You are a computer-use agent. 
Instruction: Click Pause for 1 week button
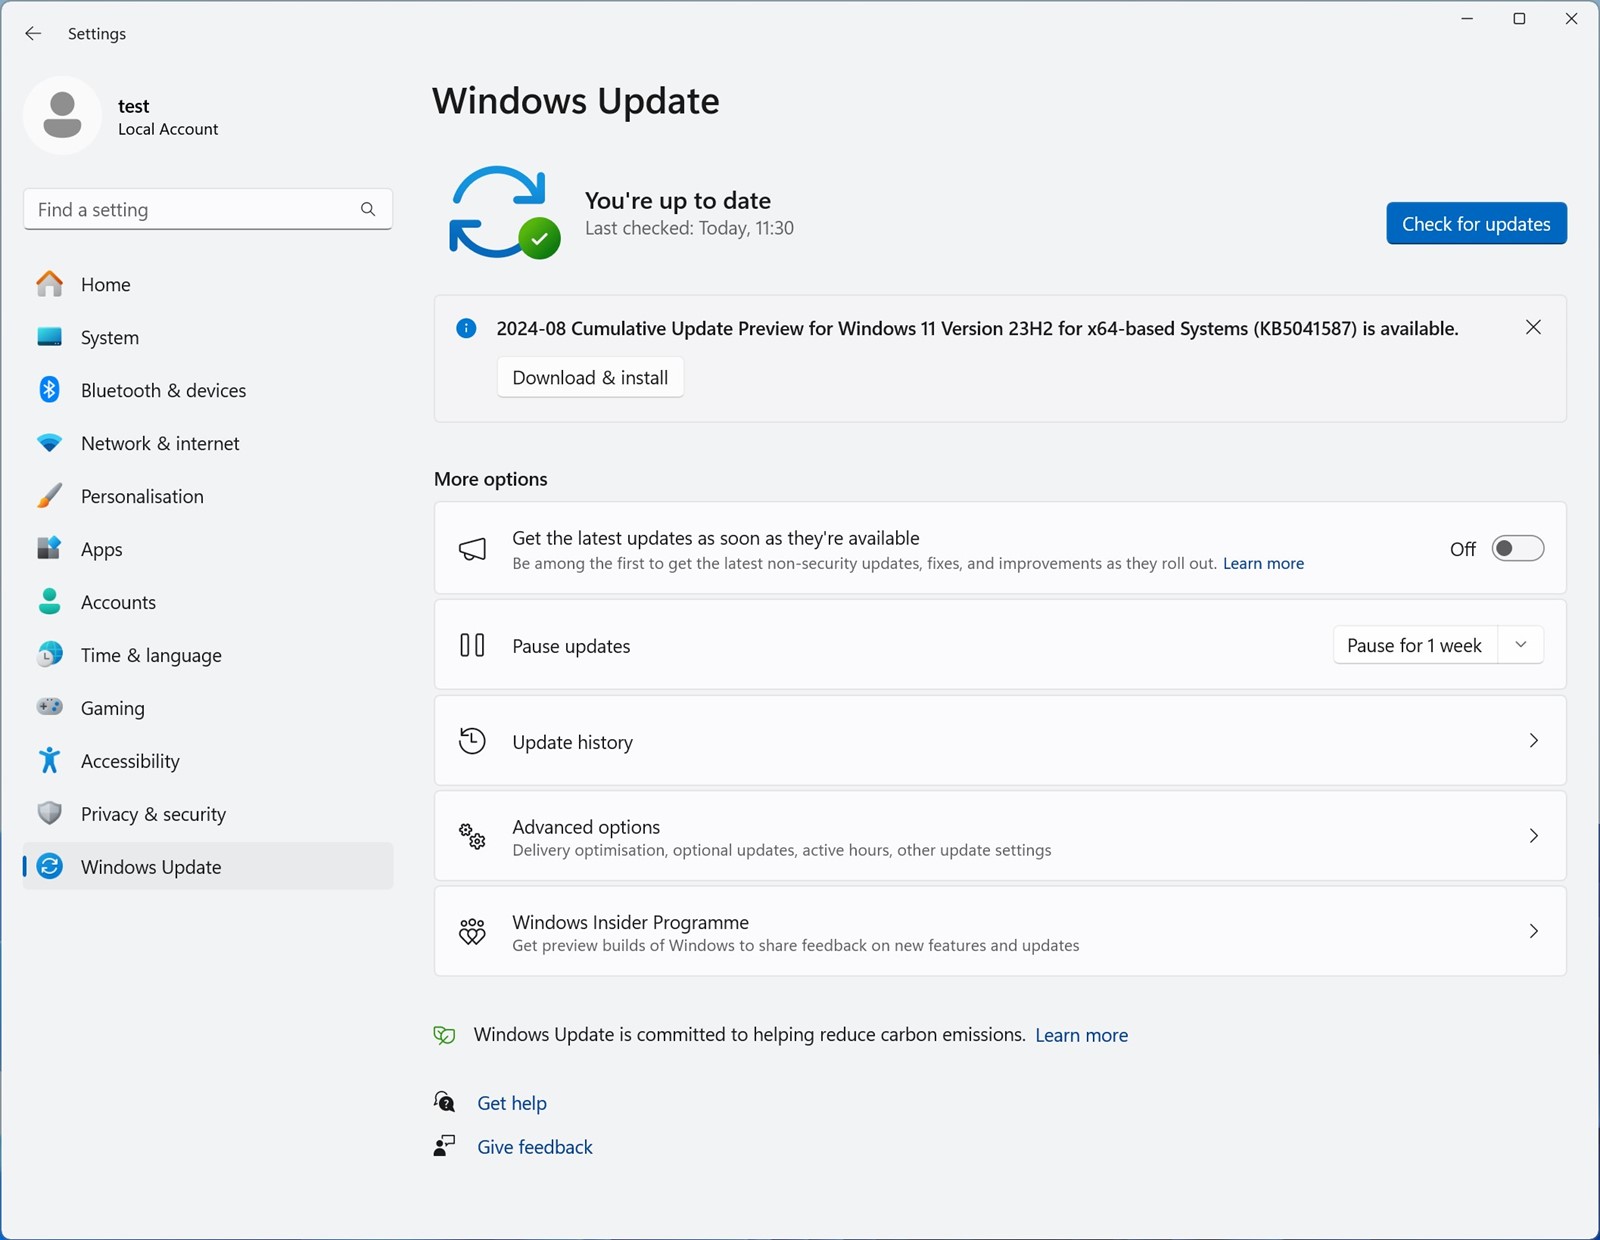[x=1414, y=645]
